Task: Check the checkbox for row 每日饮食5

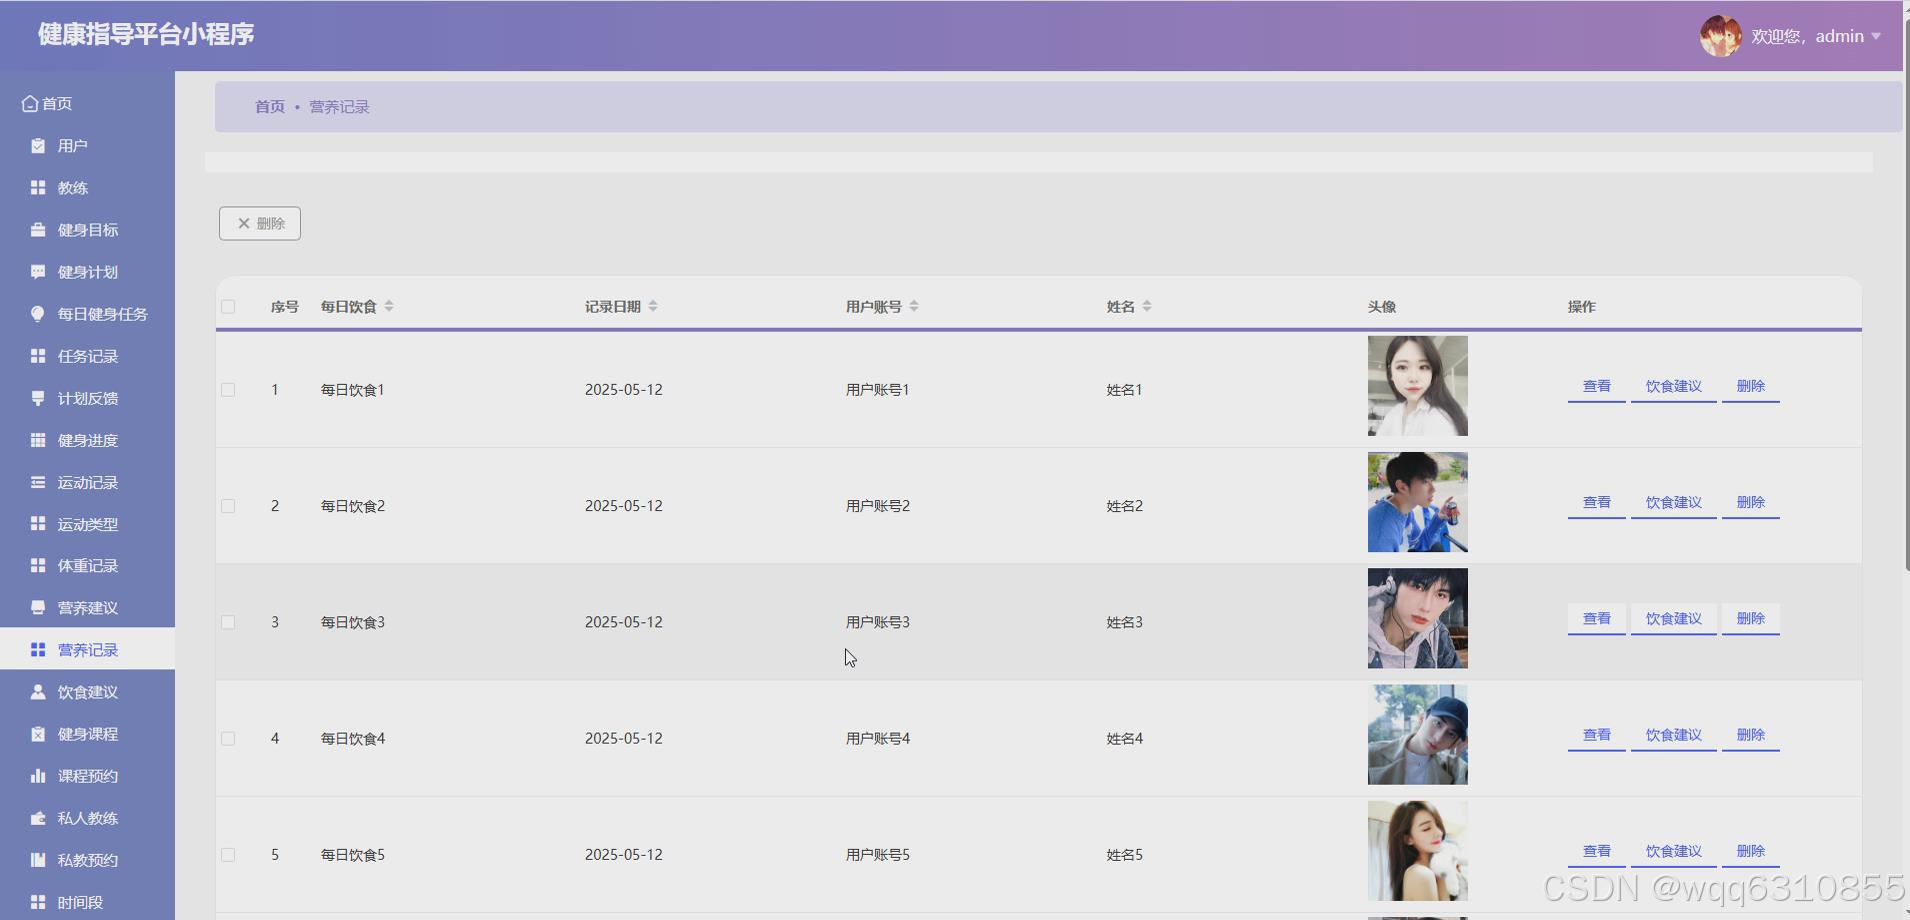Action: [x=228, y=855]
